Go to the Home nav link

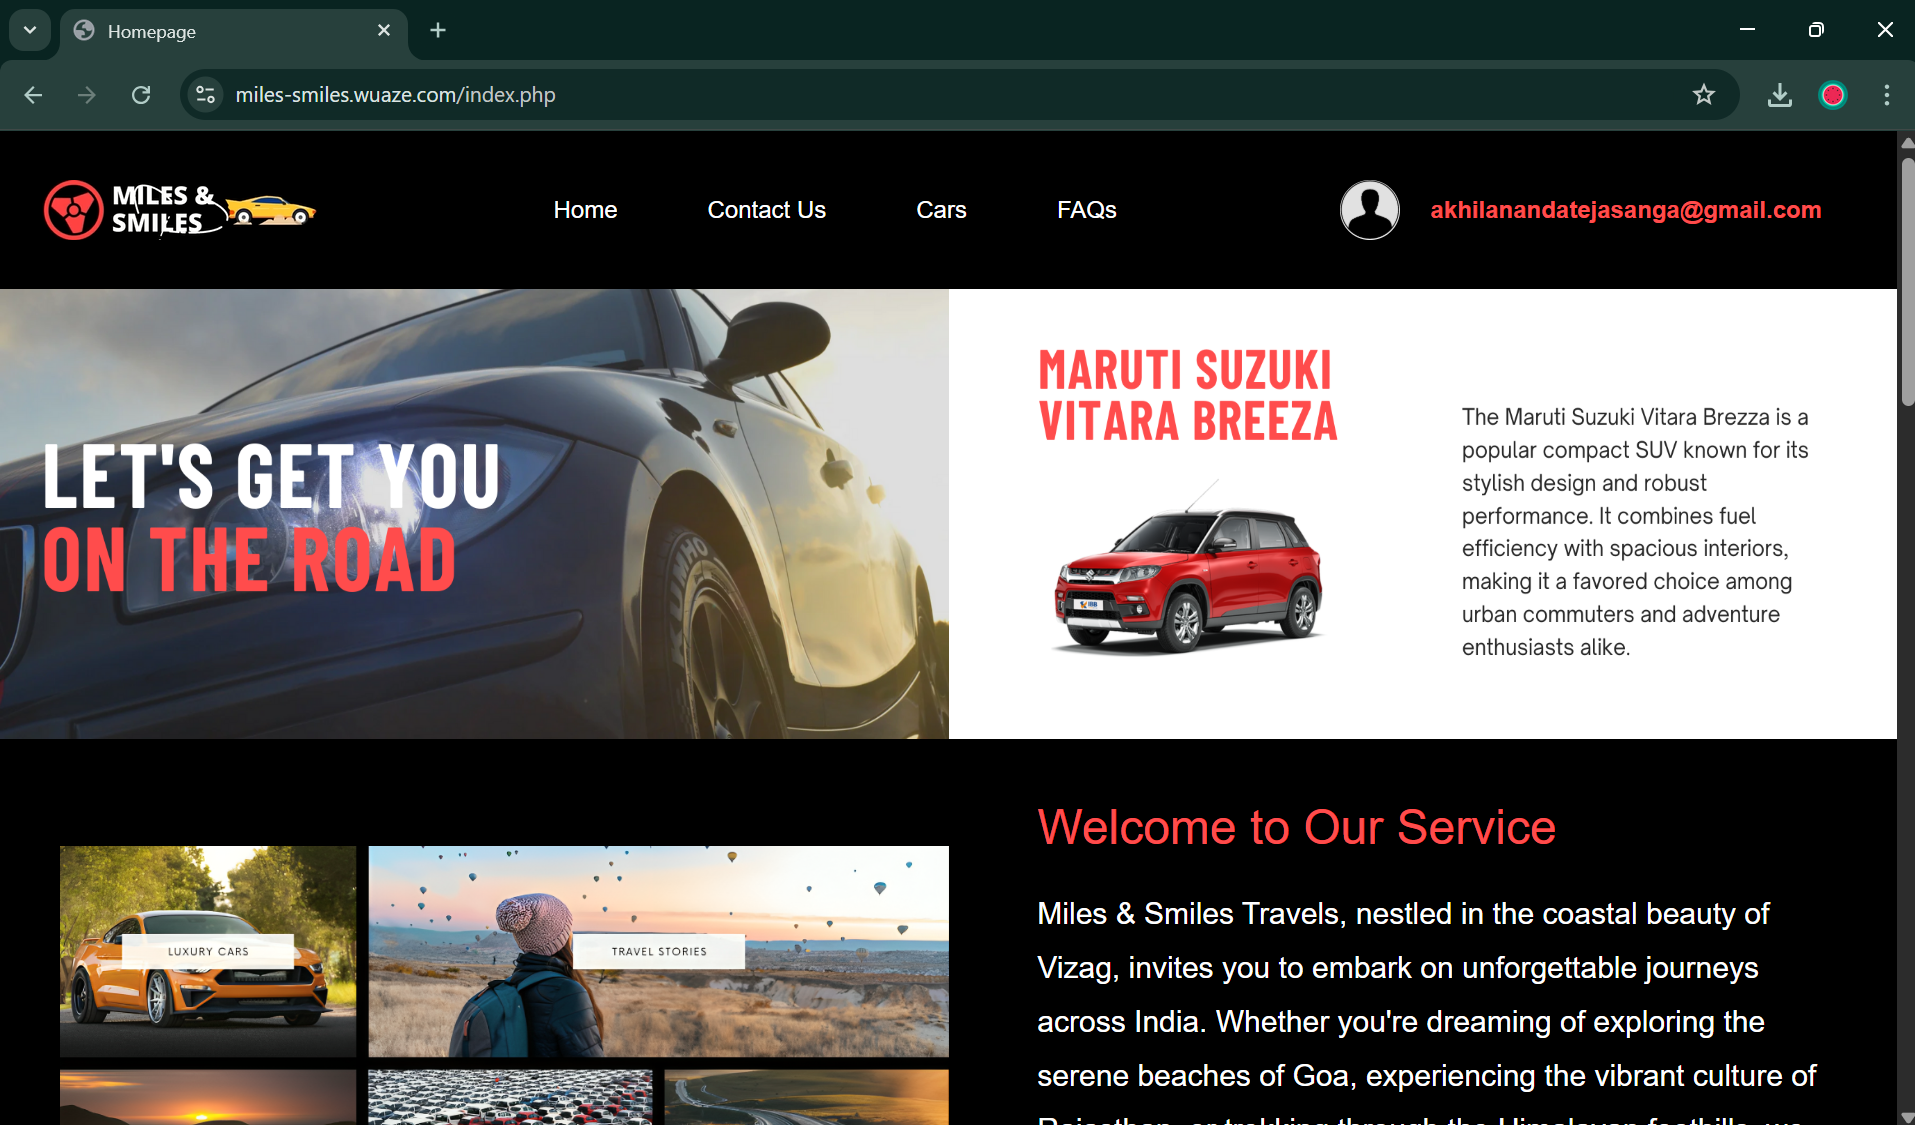pos(585,210)
